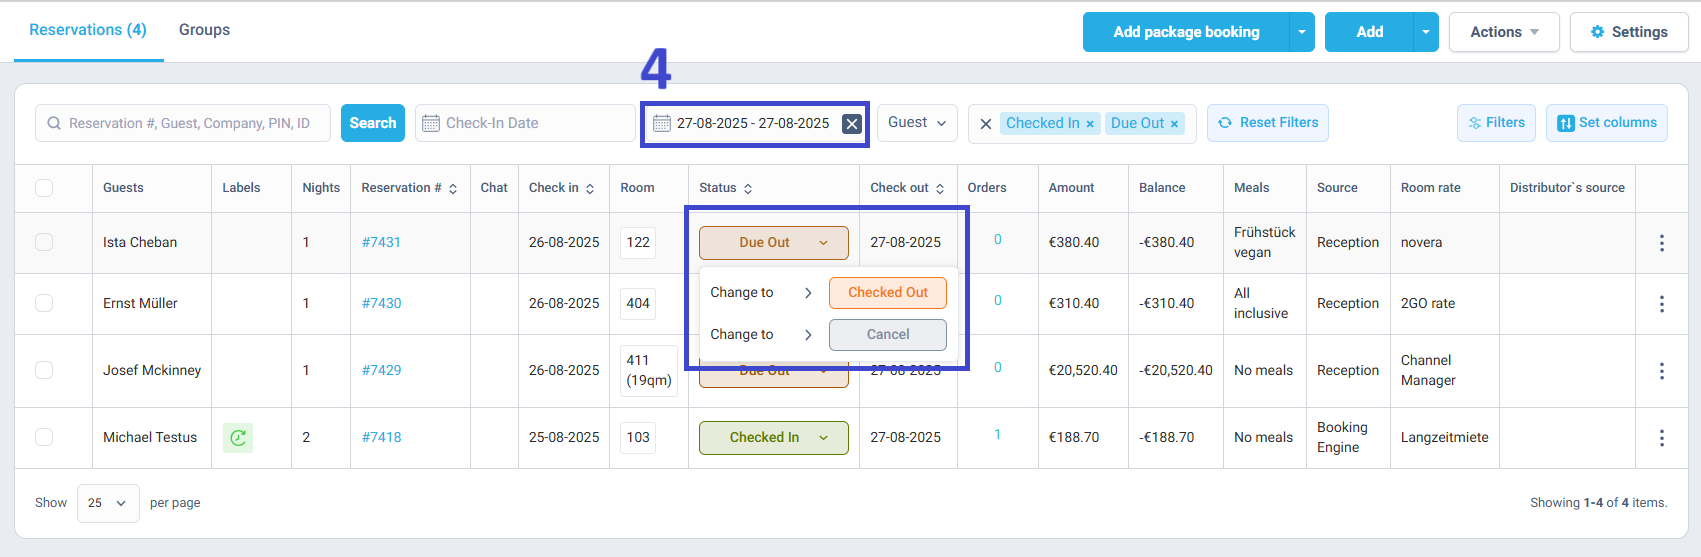The height and width of the screenshot is (557, 1701).
Task: Click the calendar icon in Check-In Date field
Action: 431,123
